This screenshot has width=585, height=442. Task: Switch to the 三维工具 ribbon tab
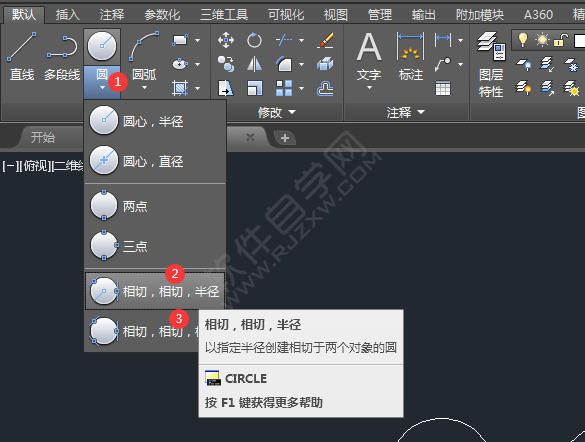(x=224, y=15)
